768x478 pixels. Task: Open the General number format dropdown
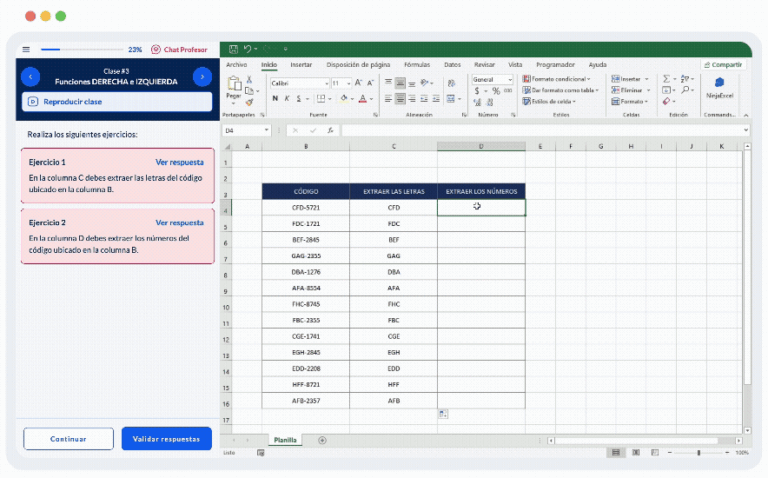[510, 79]
